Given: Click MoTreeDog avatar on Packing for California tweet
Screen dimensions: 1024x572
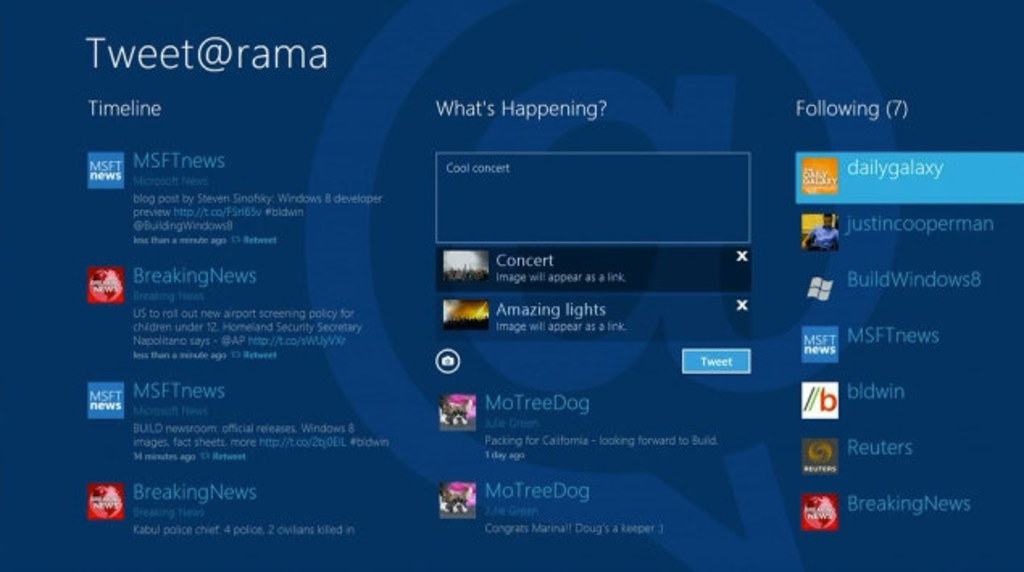Looking at the screenshot, I should [x=457, y=412].
